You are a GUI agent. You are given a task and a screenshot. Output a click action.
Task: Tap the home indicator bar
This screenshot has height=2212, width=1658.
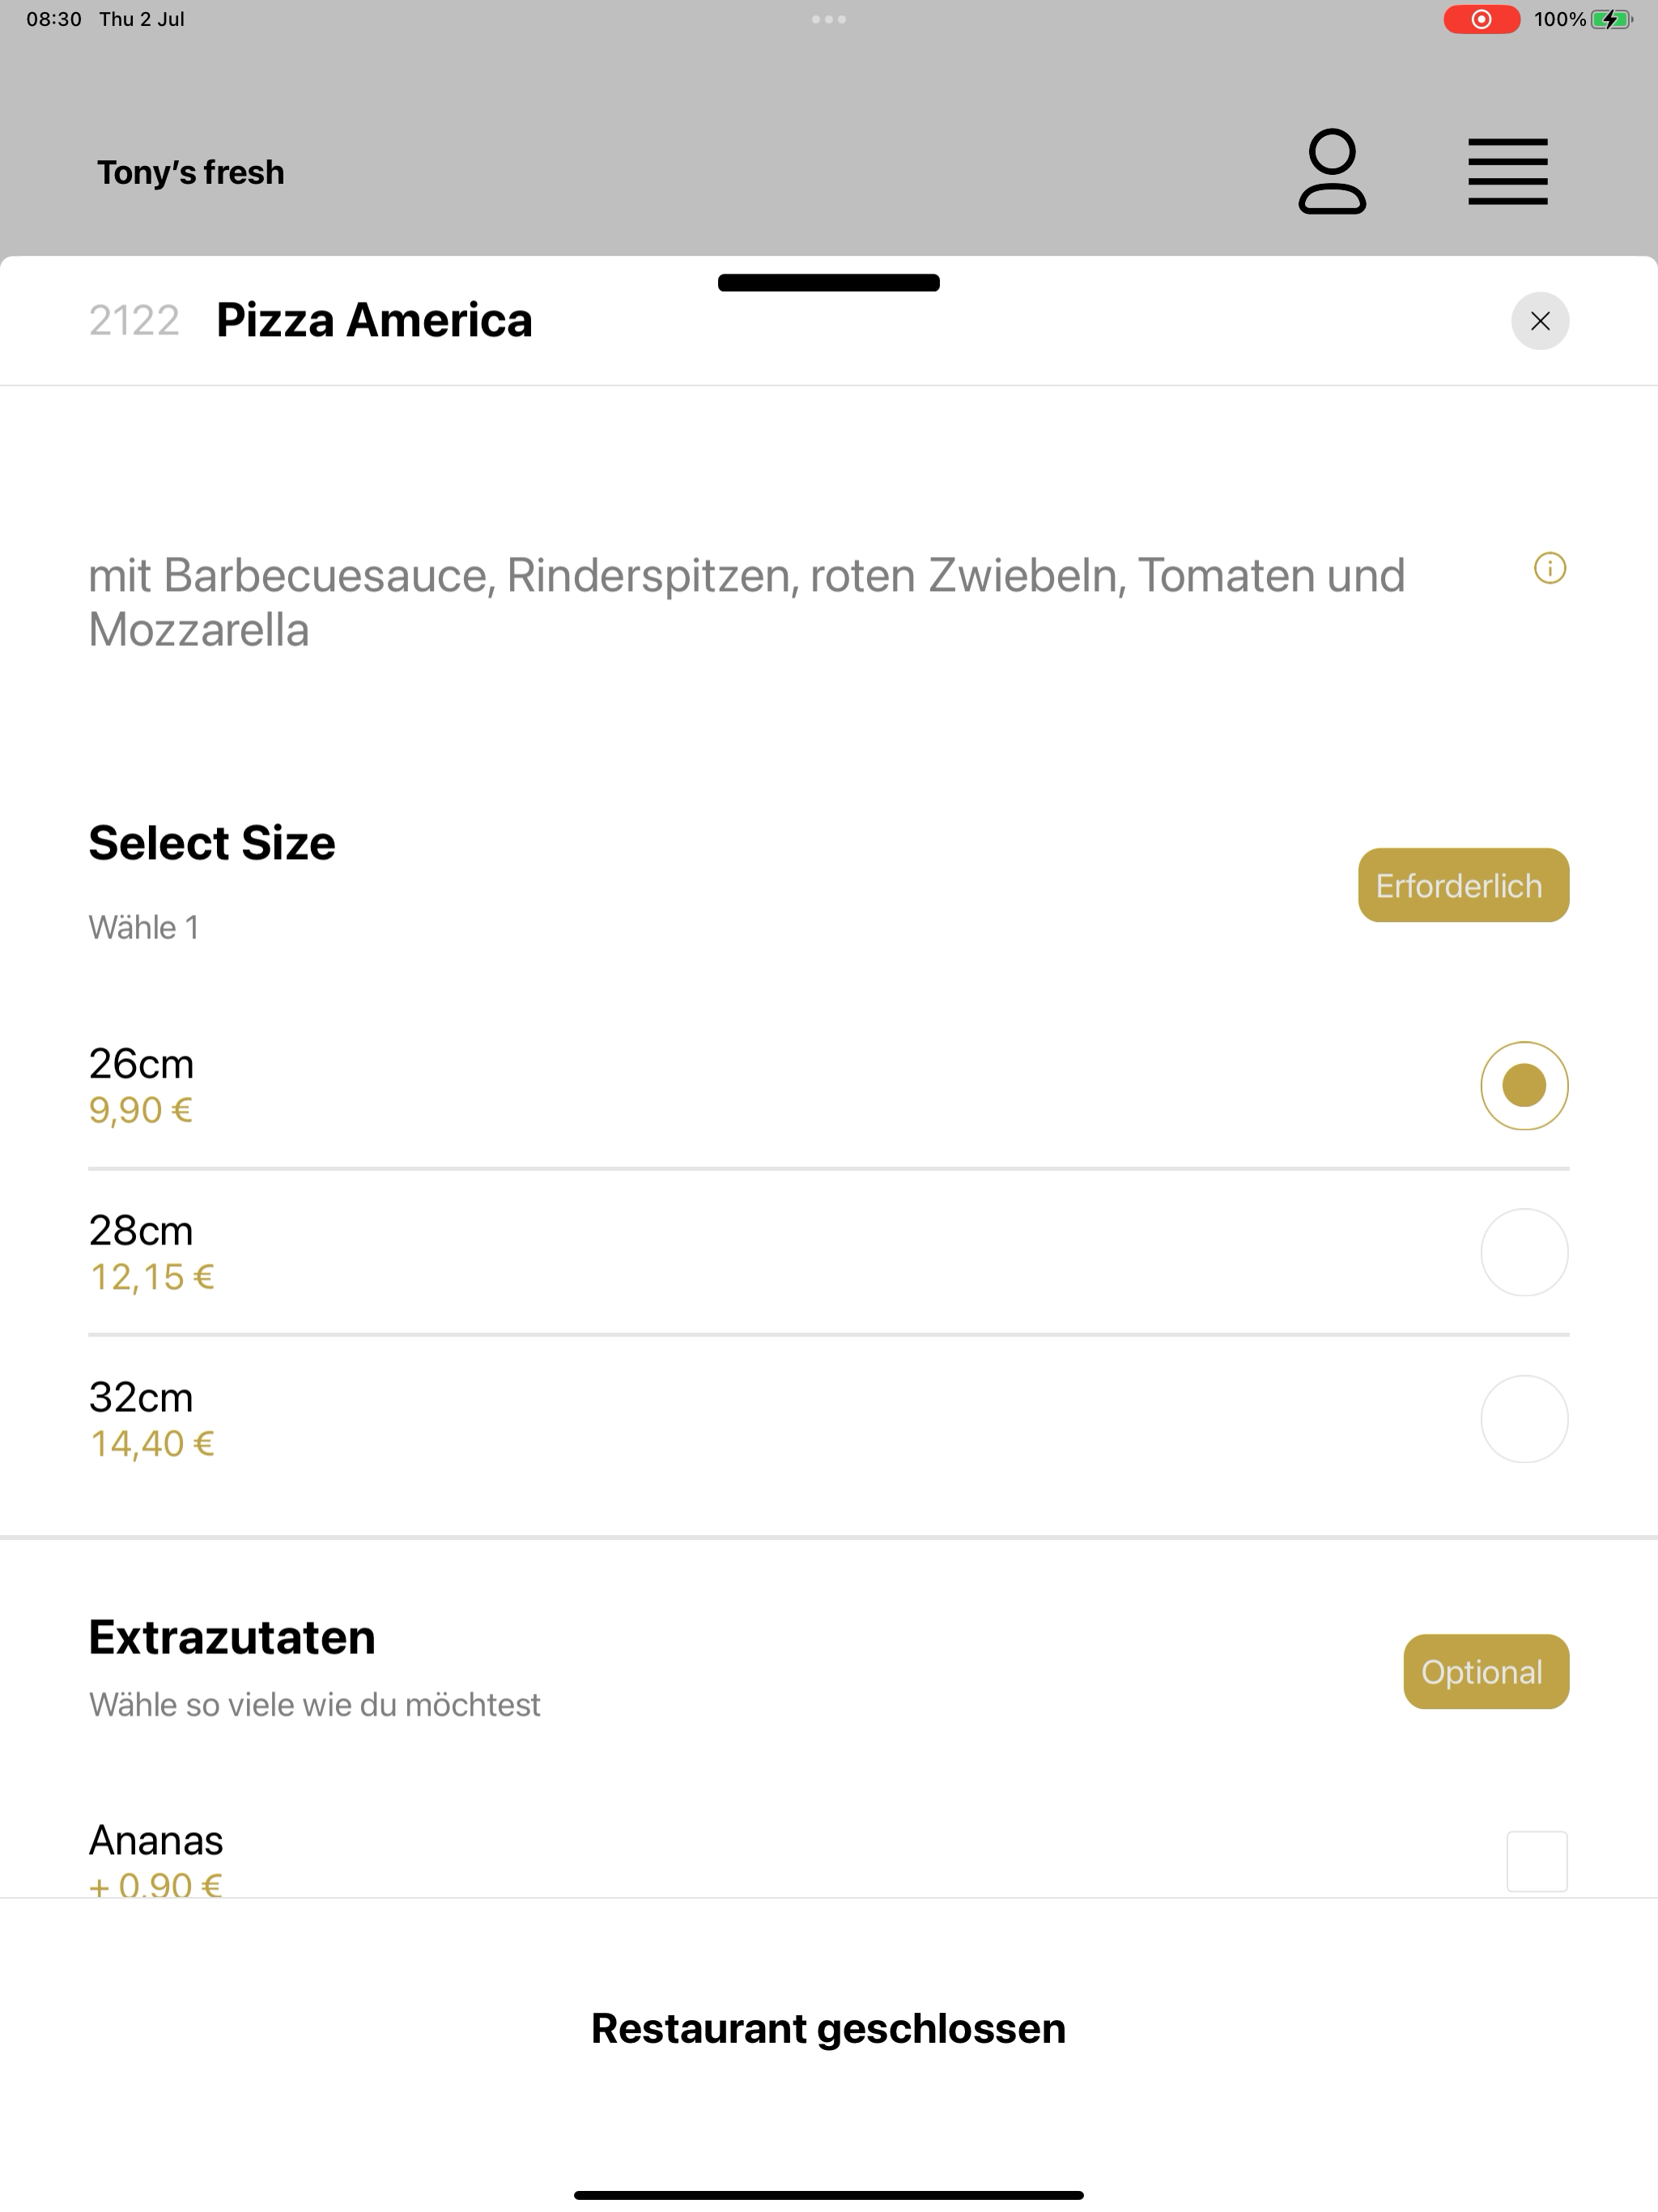pyautogui.click(x=828, y=2195)
